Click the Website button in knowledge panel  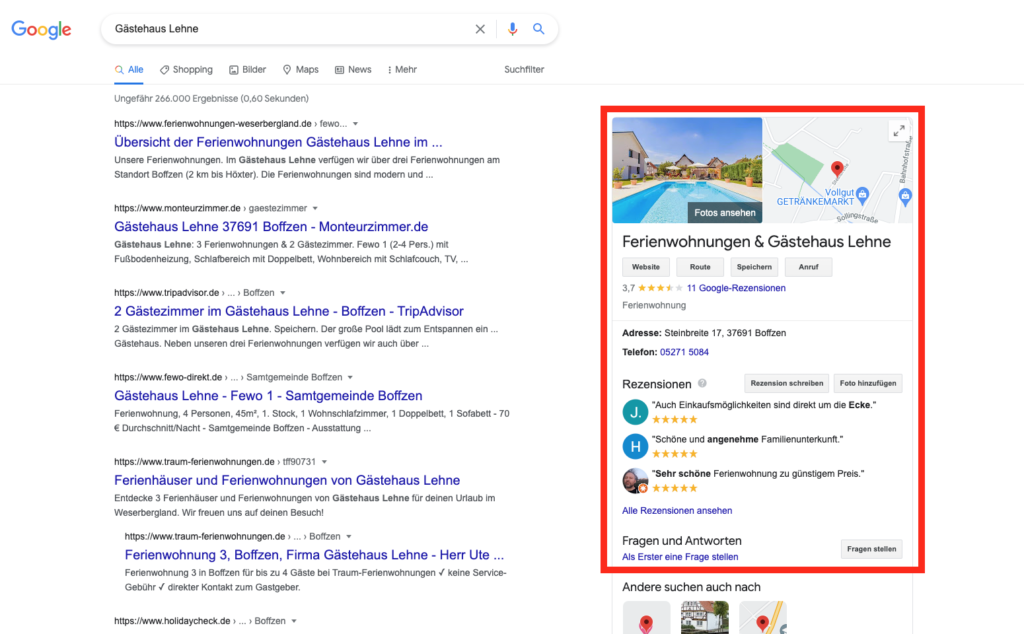[x=646, y=267]
